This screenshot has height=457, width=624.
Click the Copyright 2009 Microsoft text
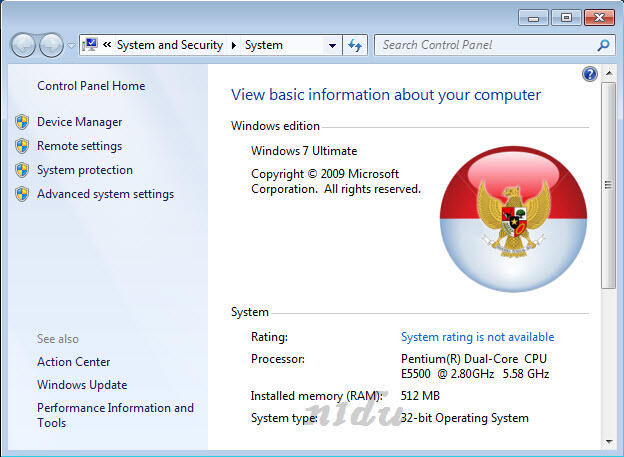pos(336,182)
